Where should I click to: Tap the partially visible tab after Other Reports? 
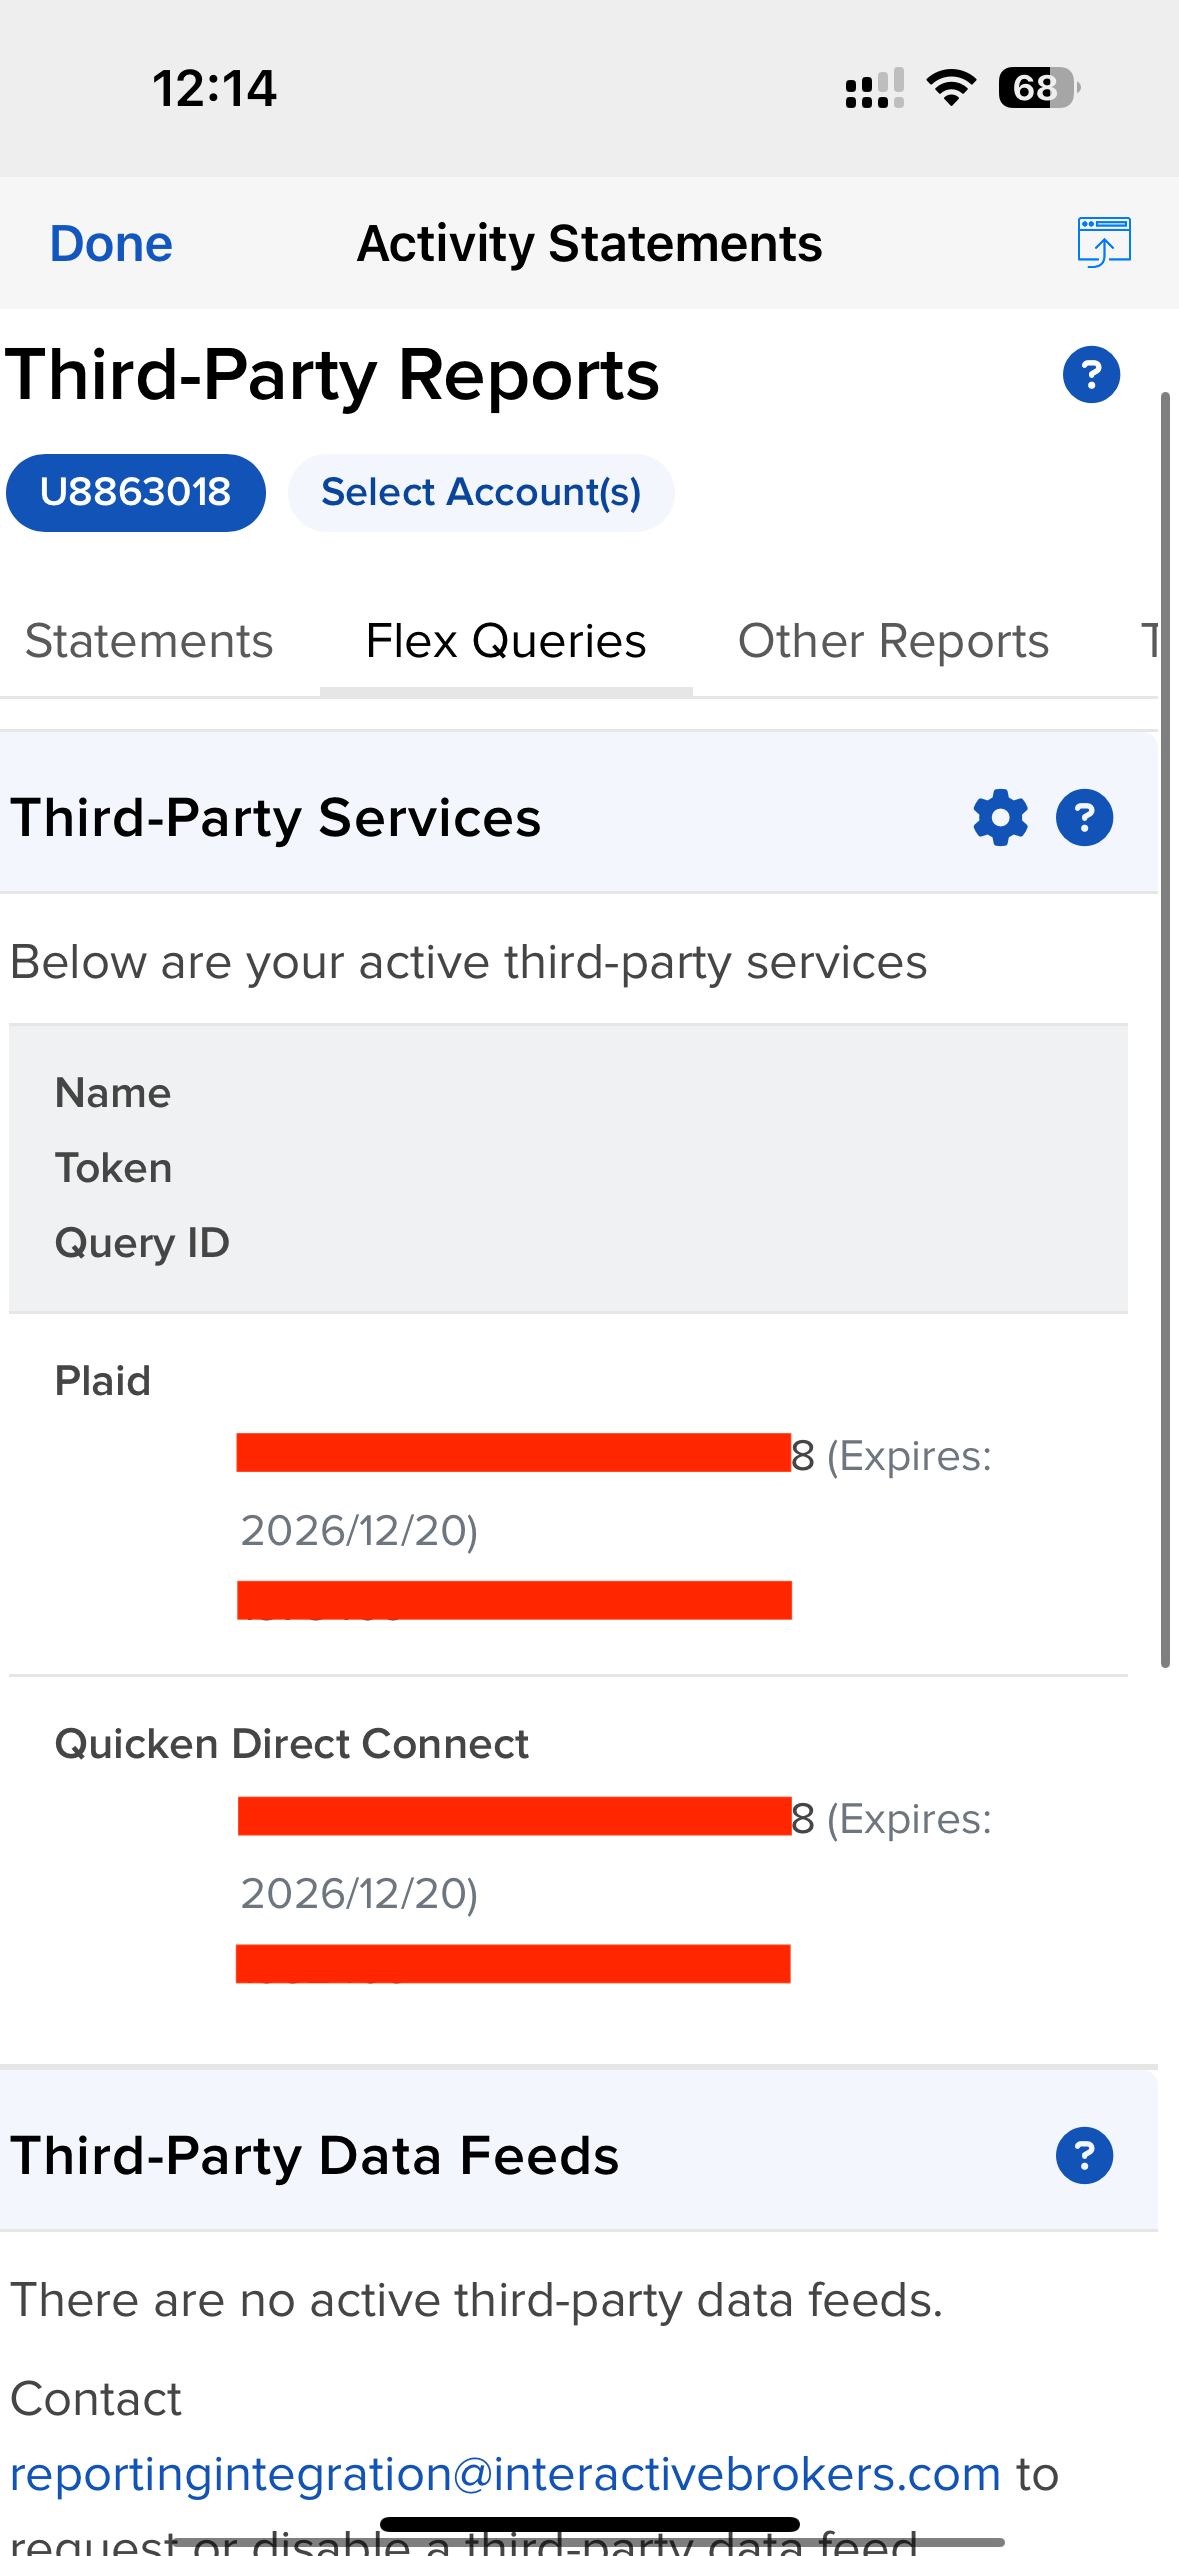(x=1148, y=641)
